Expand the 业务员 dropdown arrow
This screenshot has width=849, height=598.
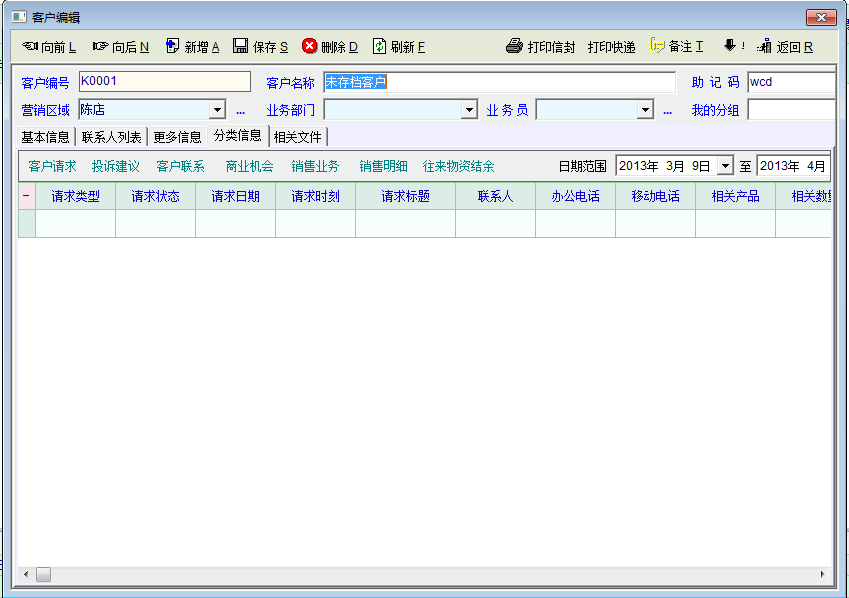(x=645, y=110)
